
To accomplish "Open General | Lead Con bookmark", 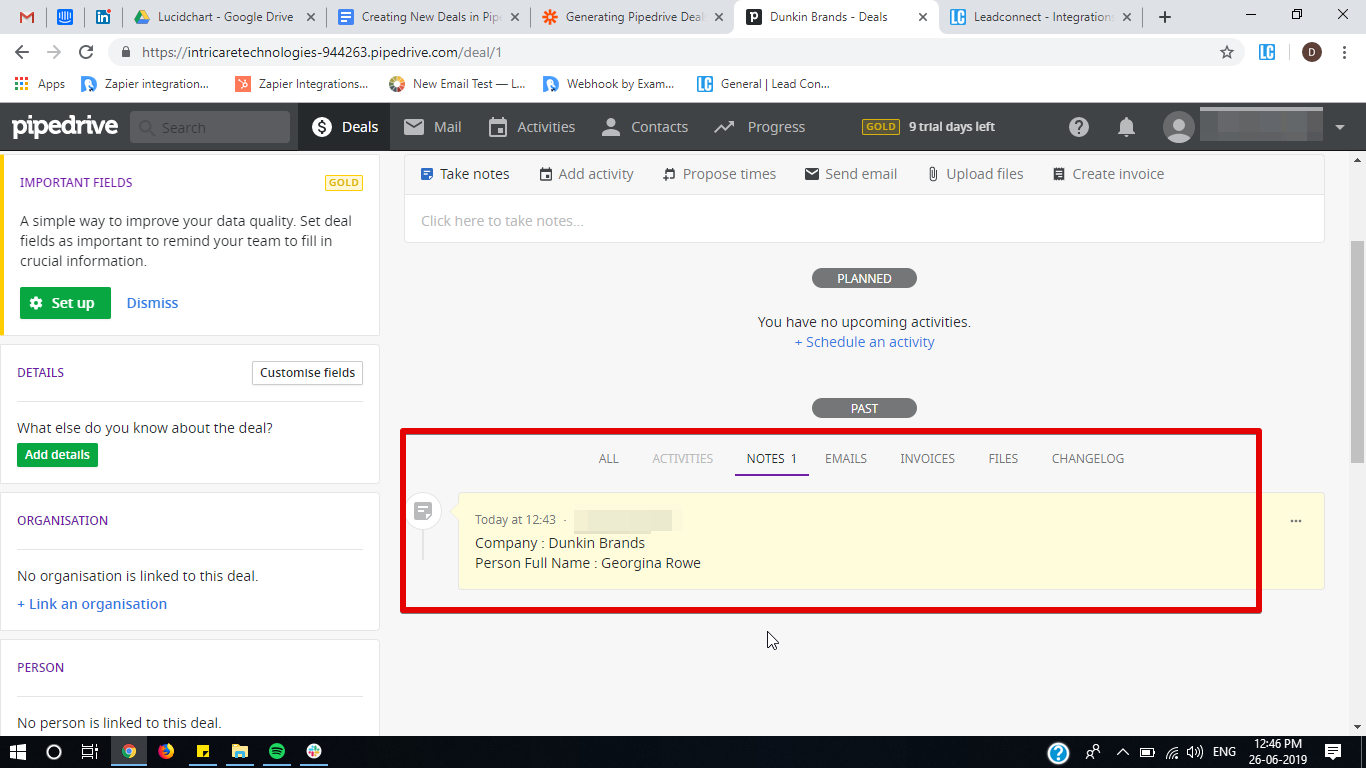I will pyautogui.click(x=764, y=84).
